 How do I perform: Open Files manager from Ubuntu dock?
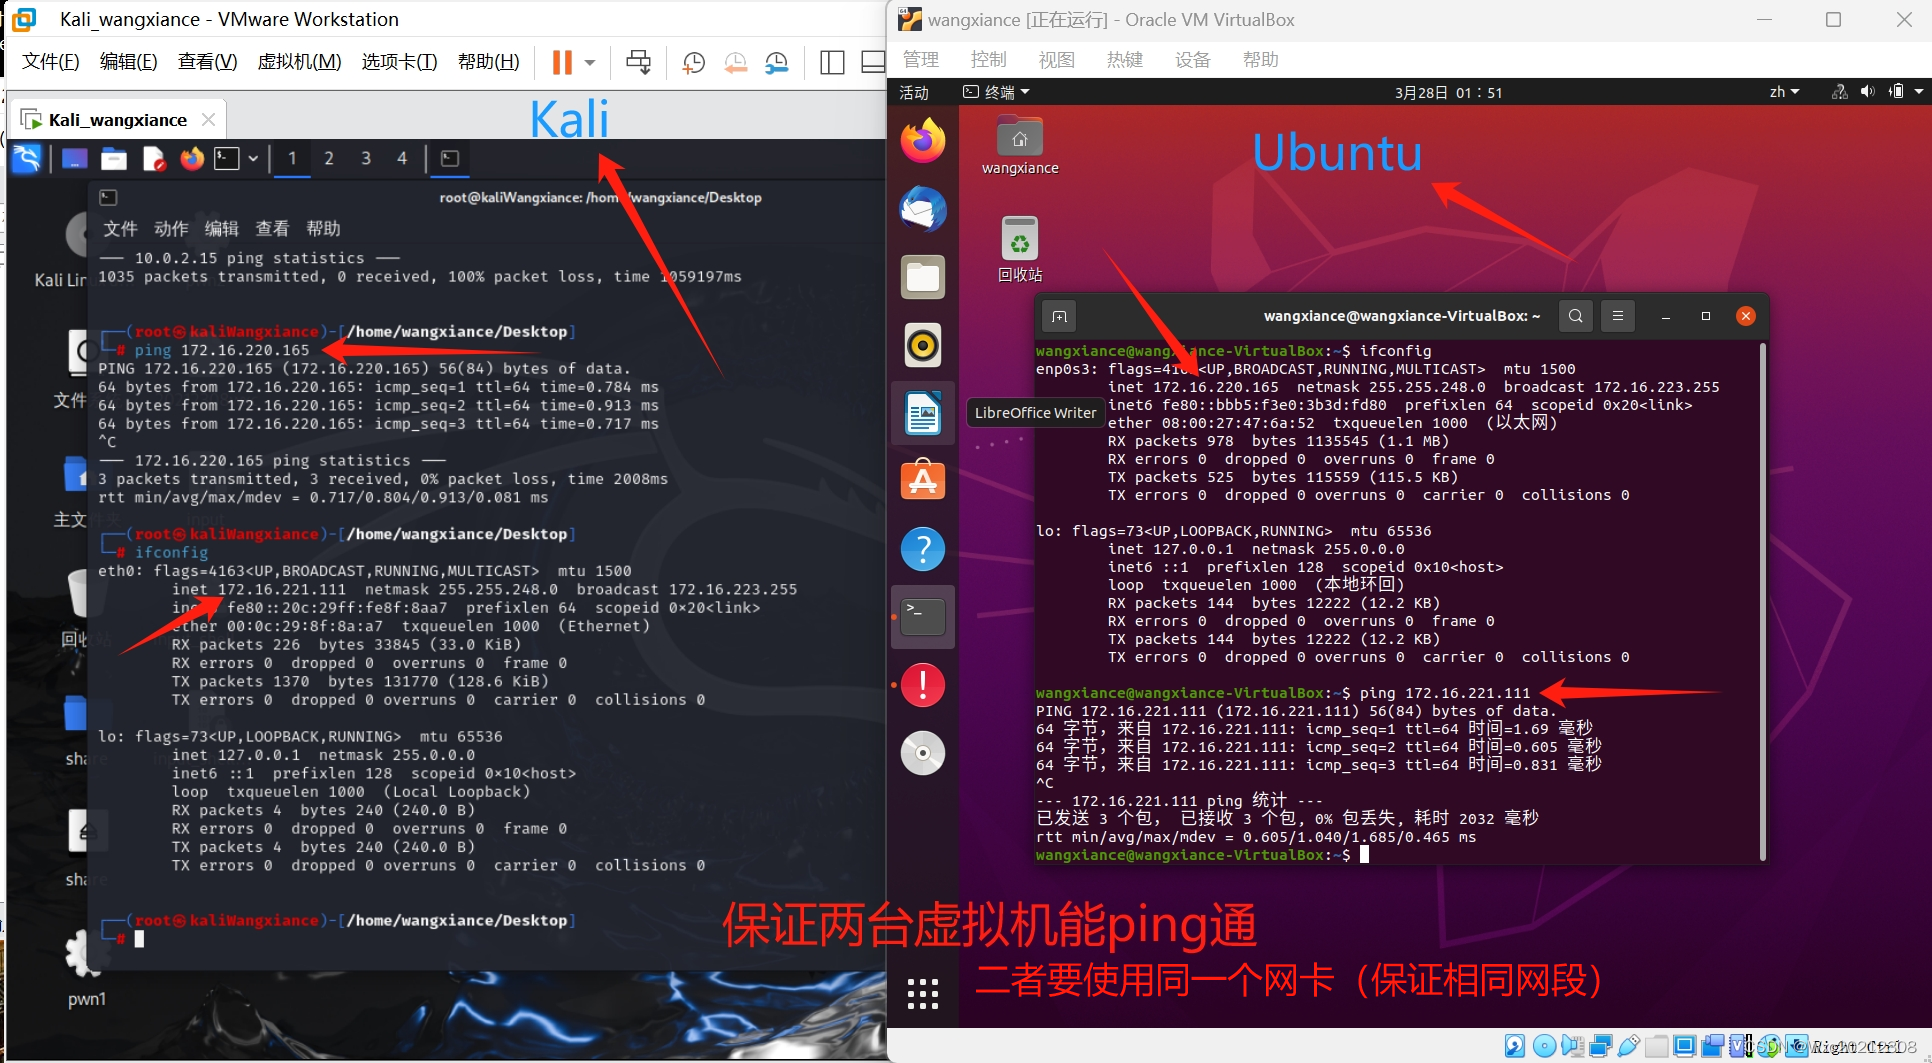point(923,277)
